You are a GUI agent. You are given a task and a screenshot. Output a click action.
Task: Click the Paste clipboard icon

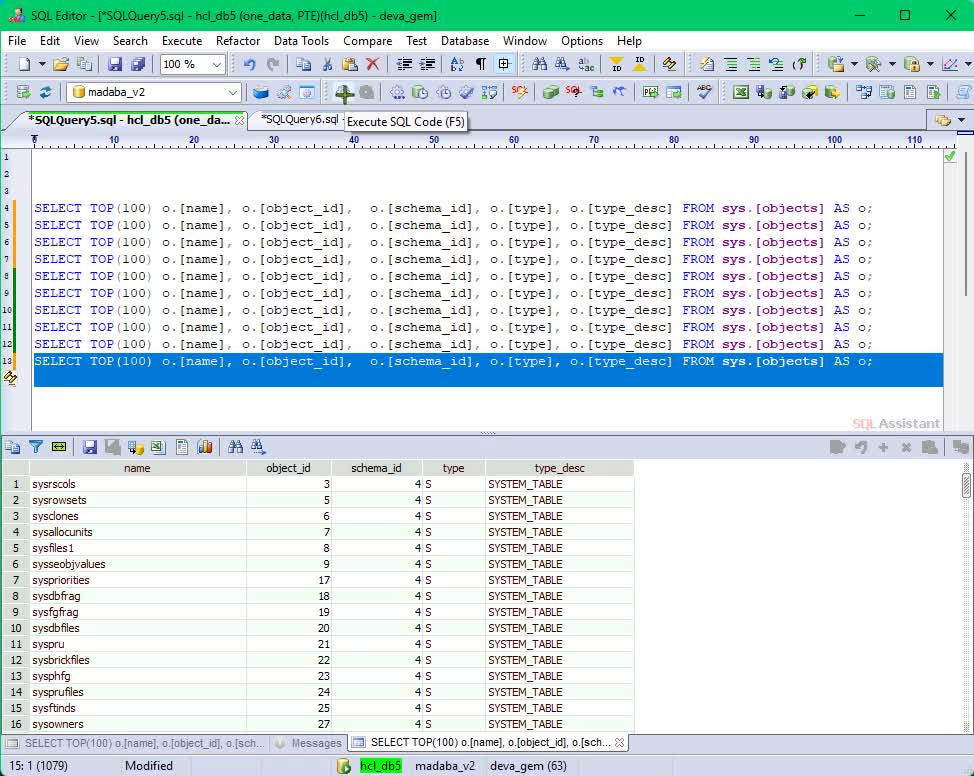click(x=350, y=64)
